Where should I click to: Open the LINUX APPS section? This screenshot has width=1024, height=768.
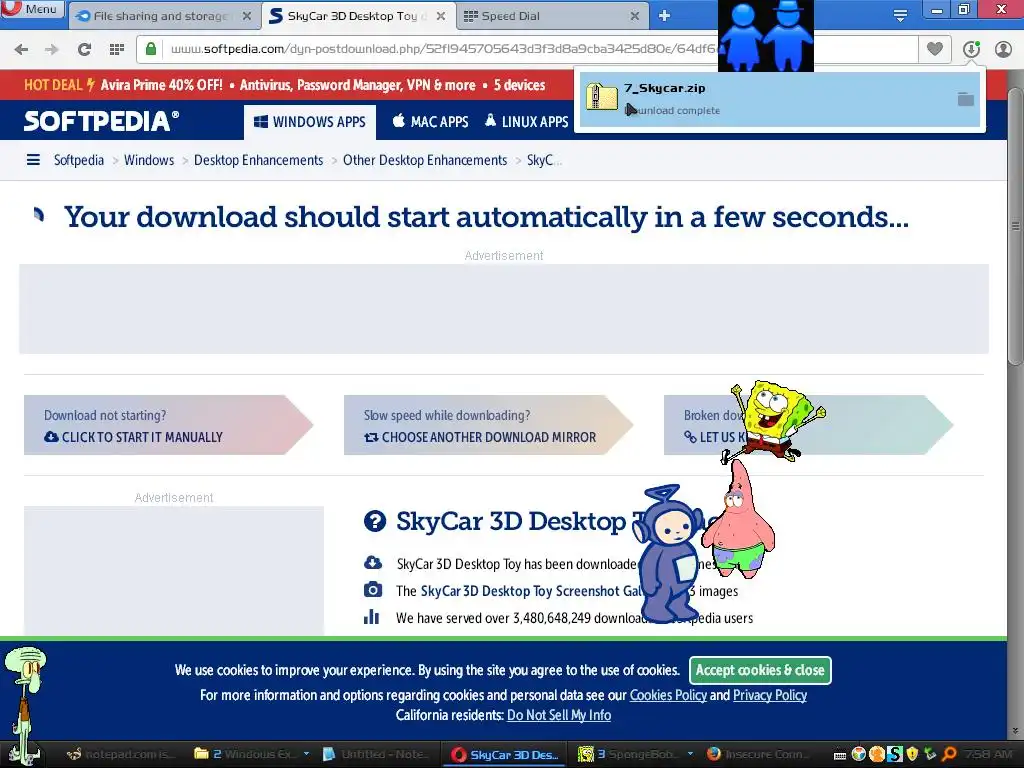click(x=526, y=122)
